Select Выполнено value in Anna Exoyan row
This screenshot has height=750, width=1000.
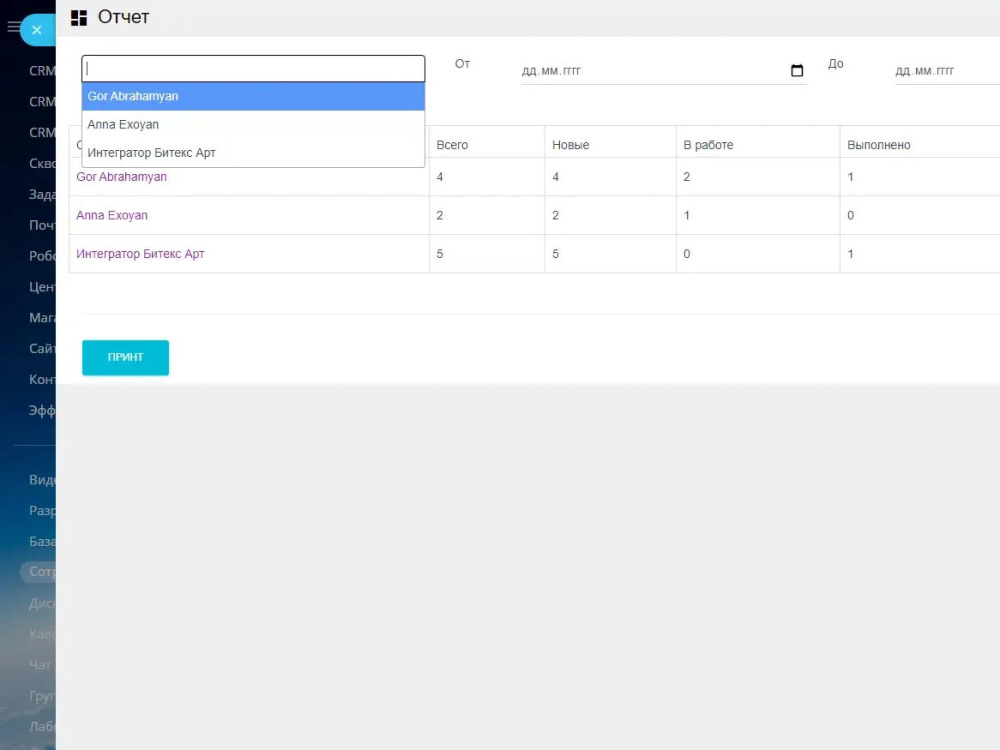click(x=850, y=216)
